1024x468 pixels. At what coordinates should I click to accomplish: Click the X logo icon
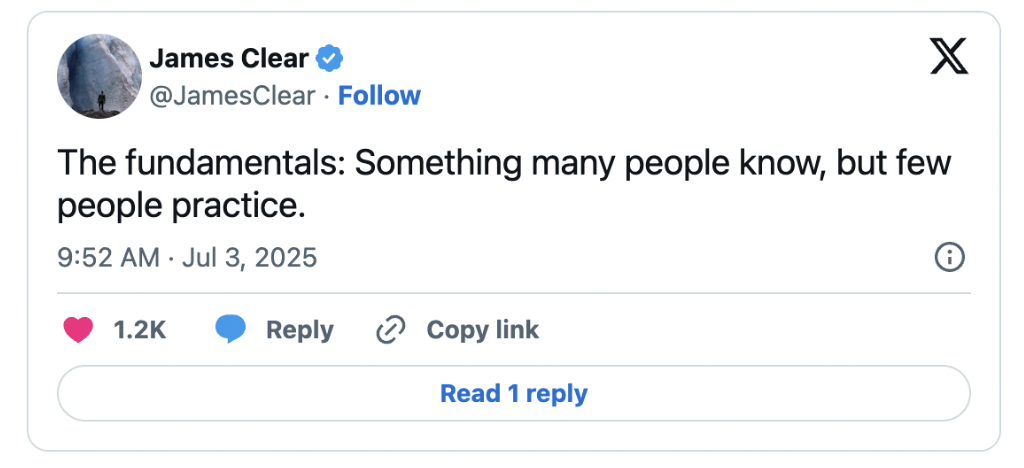click(948, 59)
